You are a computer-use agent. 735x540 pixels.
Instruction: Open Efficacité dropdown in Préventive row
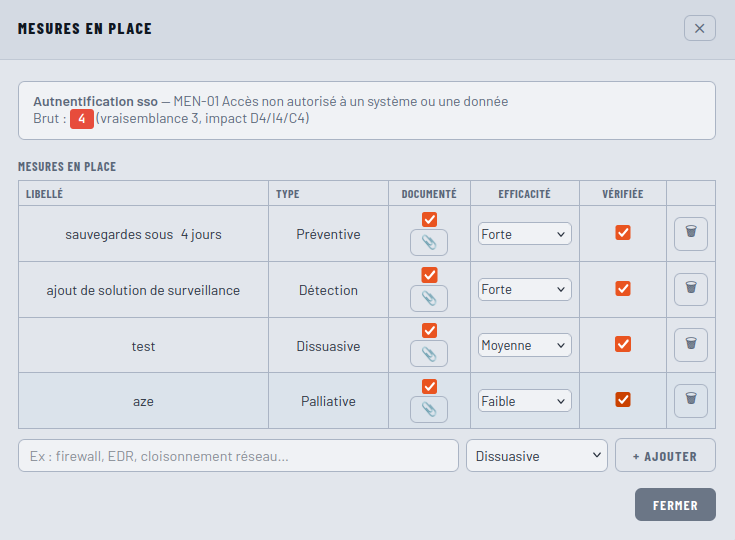pos(525,233)
